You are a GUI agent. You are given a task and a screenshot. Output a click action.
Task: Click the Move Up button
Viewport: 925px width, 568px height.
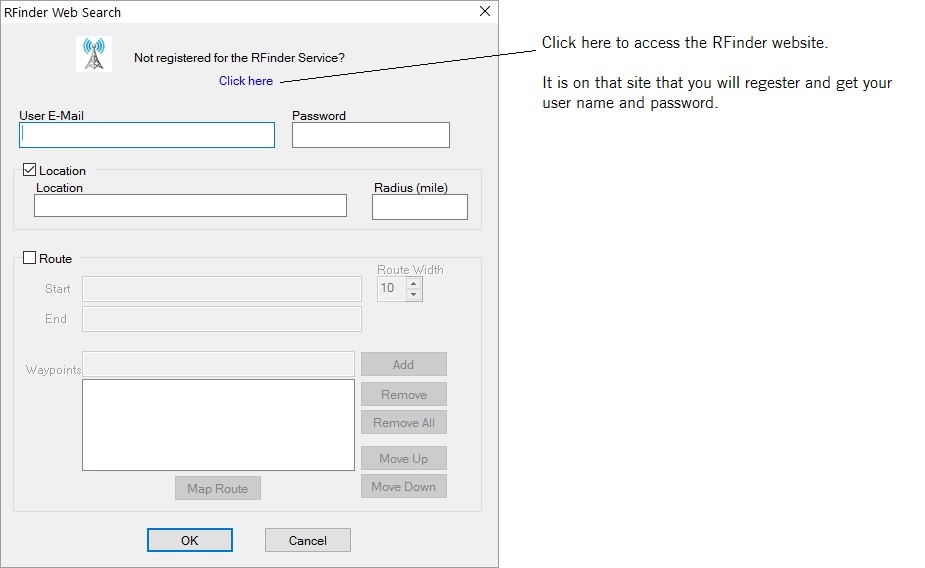click(404, 458)
